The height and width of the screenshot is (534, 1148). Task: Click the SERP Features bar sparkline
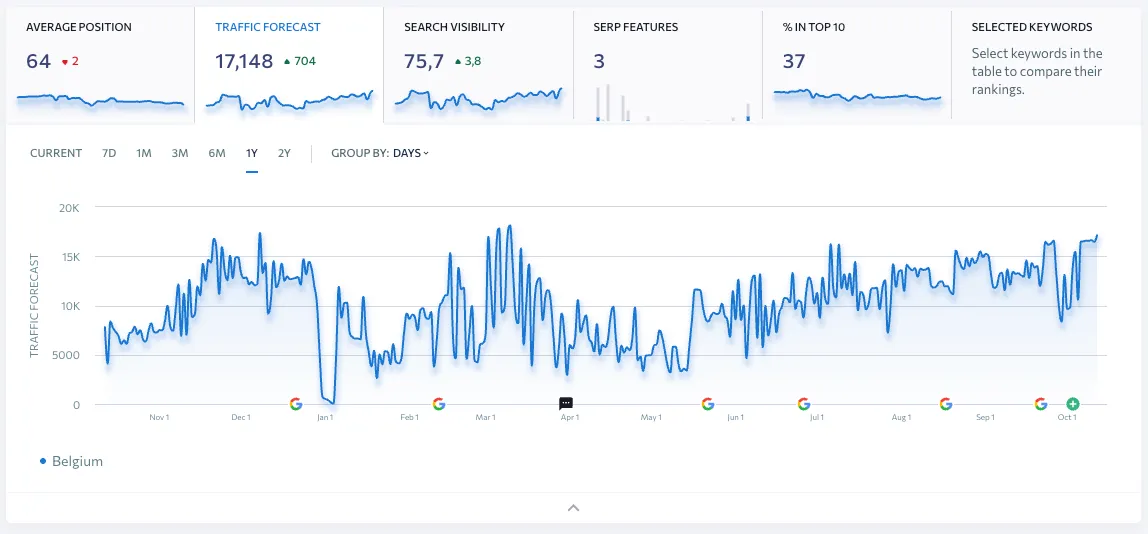click(x=673, y=103)
